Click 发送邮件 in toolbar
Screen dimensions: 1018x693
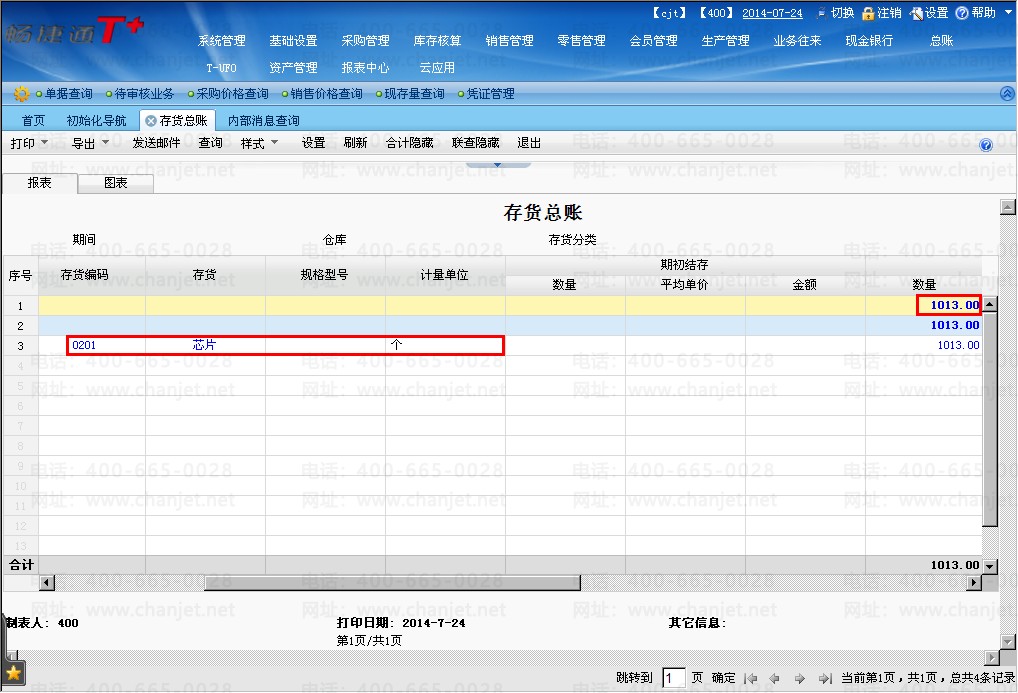pyautogui.click(x=156, y=143)
